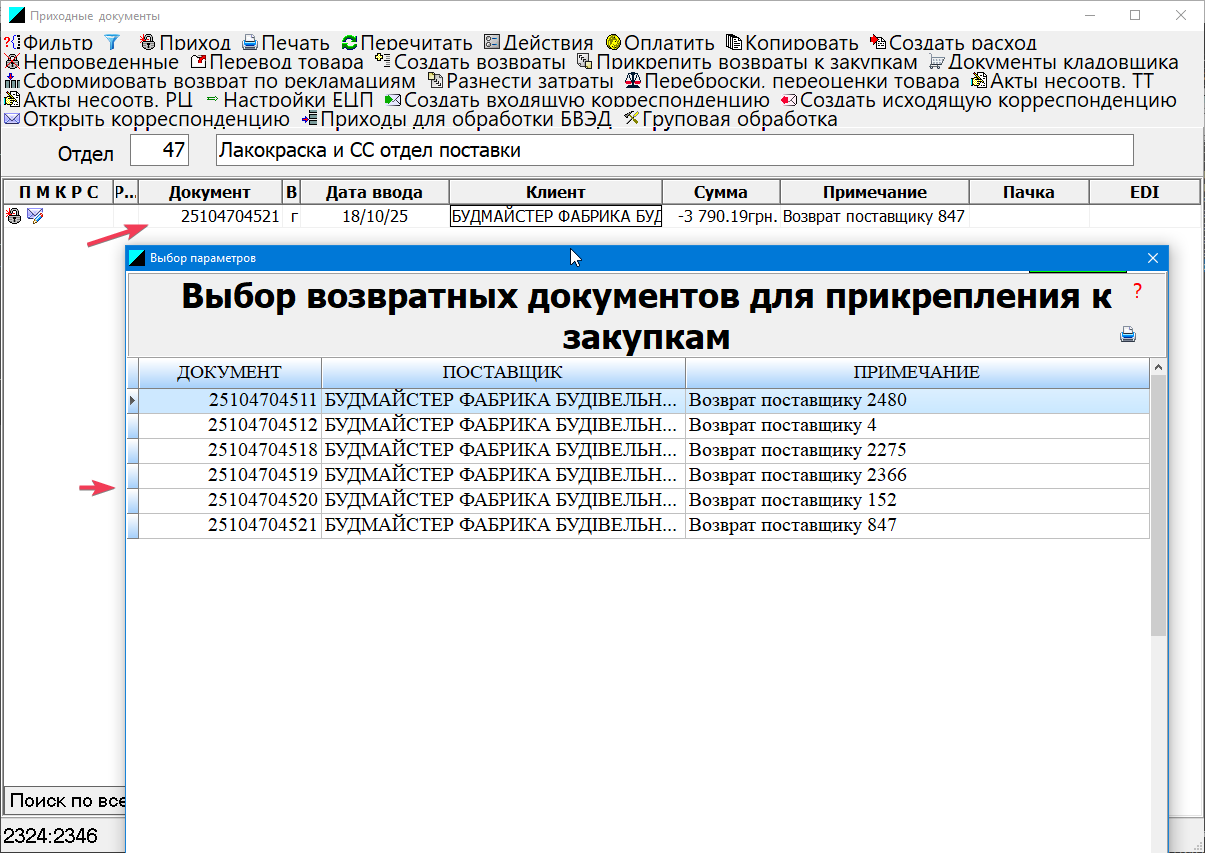Click the БУДМАЙСТЕР ФАБРИКА client cell in main grid
This screenshot has height=853, width=1205.
pyautogui.click(x=556, y=216)
